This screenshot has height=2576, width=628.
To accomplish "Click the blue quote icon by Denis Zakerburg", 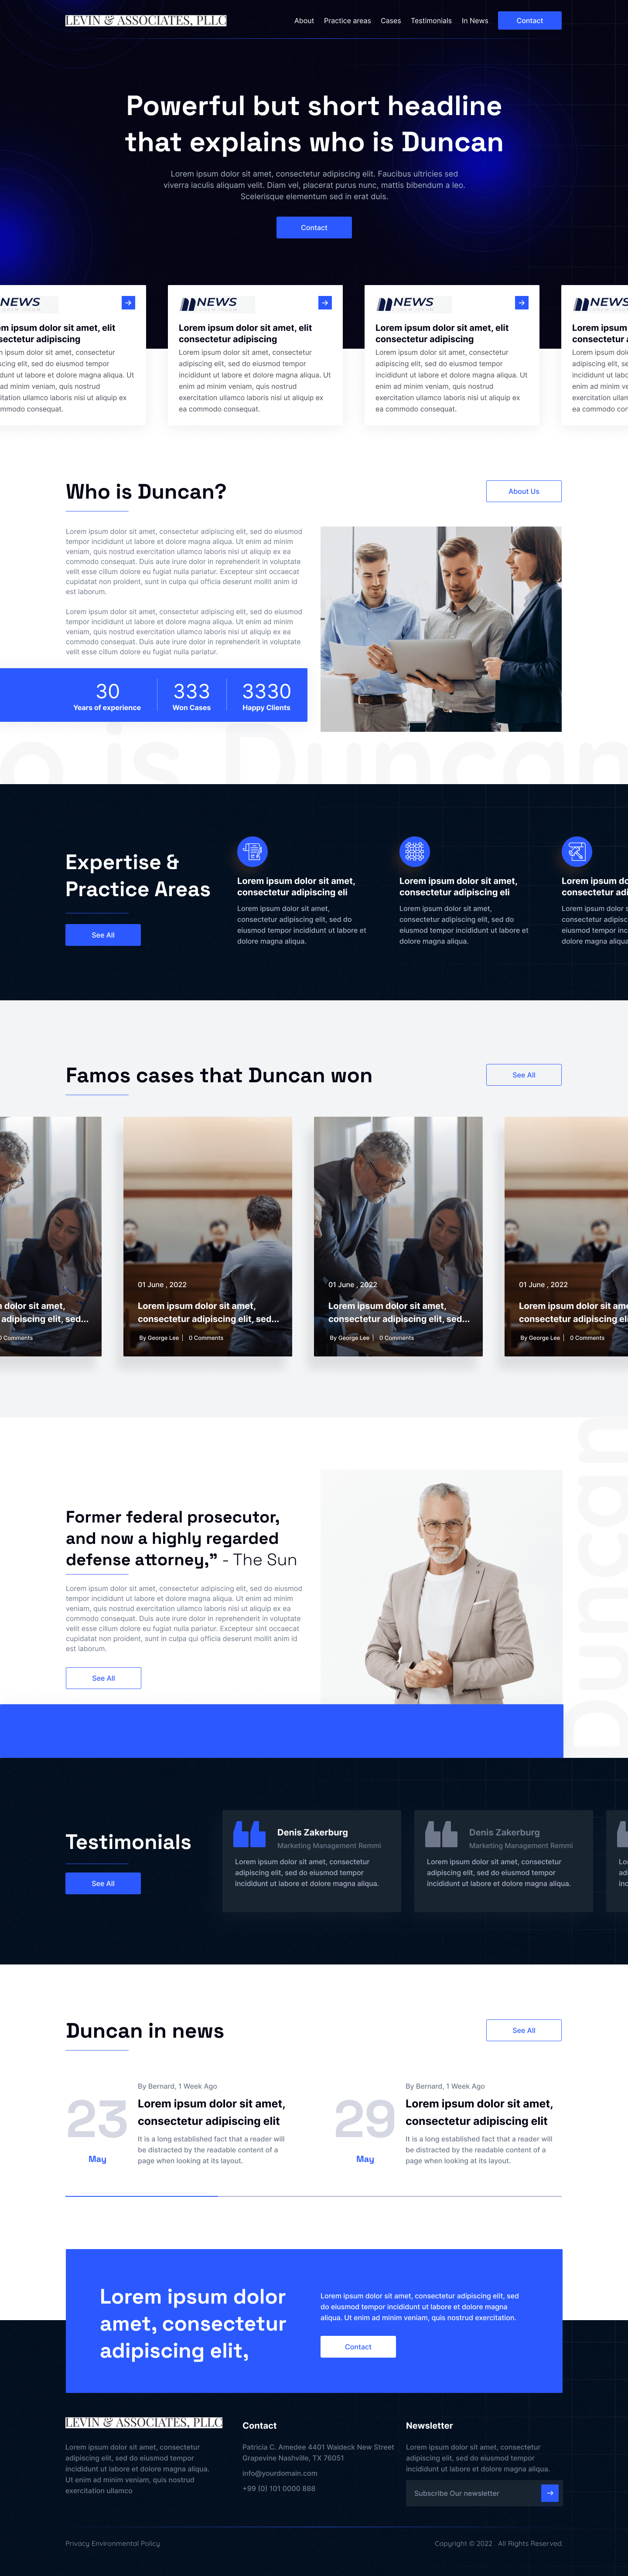I will (x=249, y=1833).
